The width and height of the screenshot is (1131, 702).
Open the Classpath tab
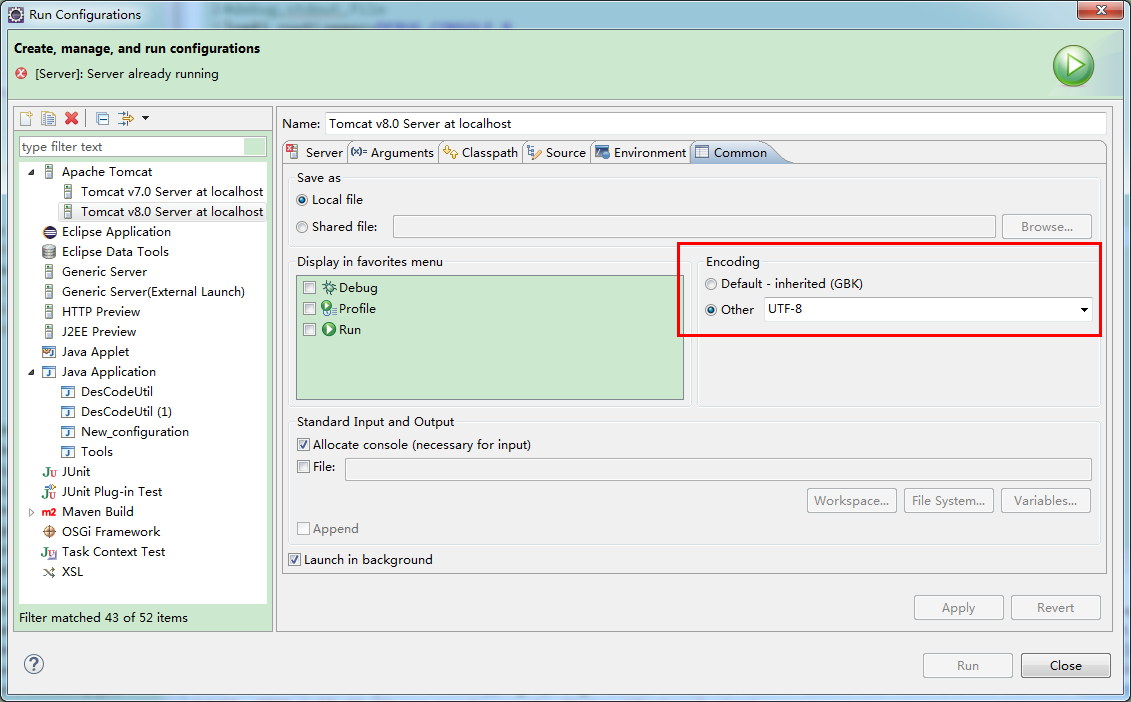click(x=481, y=152)
